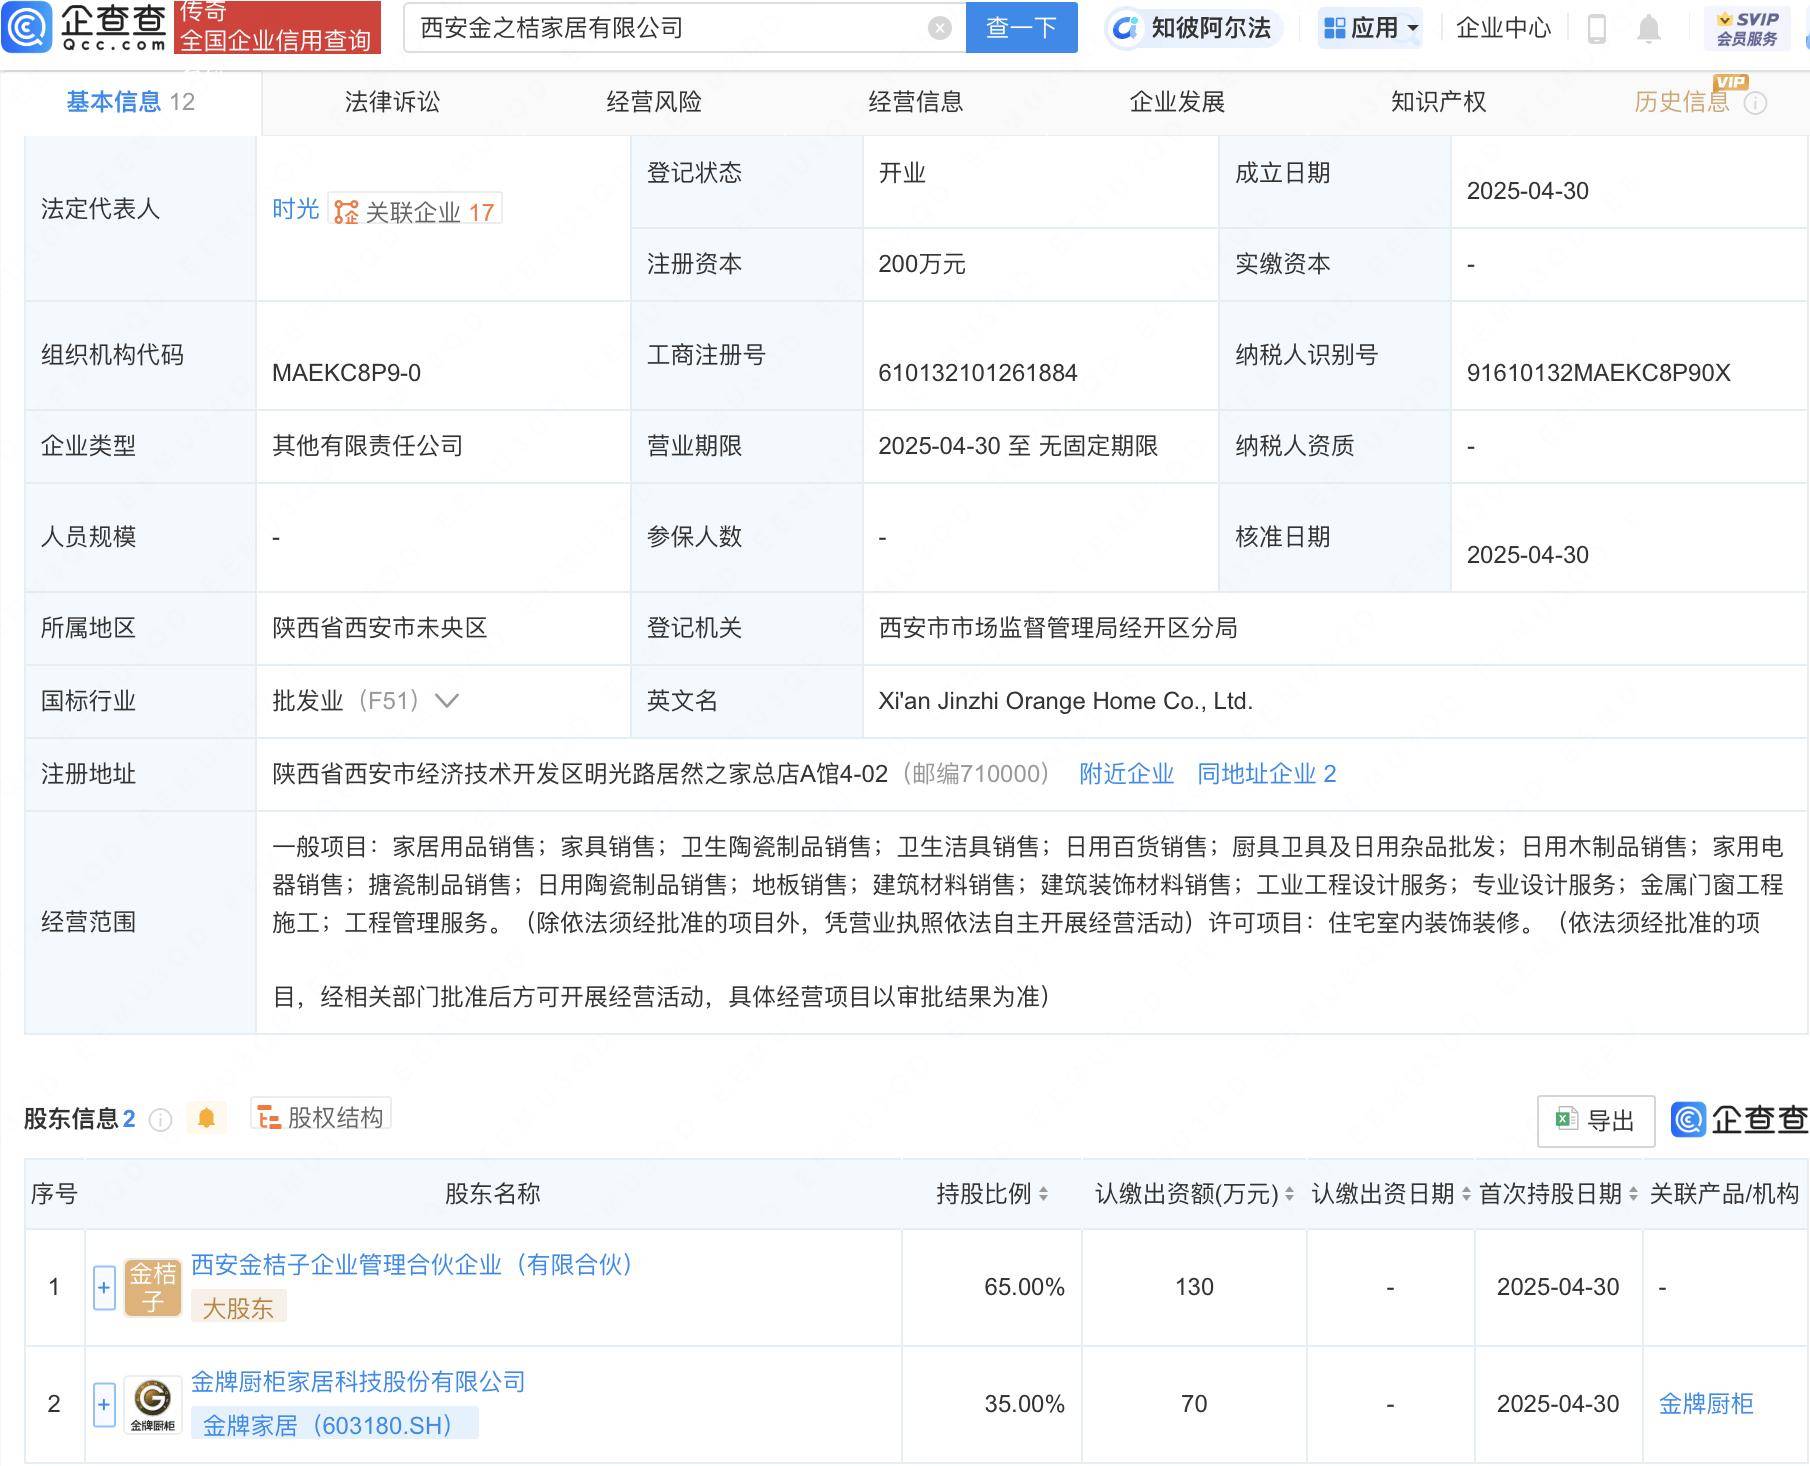Sort by 持股比例 column
1810x1466 pixels.
992,1193
